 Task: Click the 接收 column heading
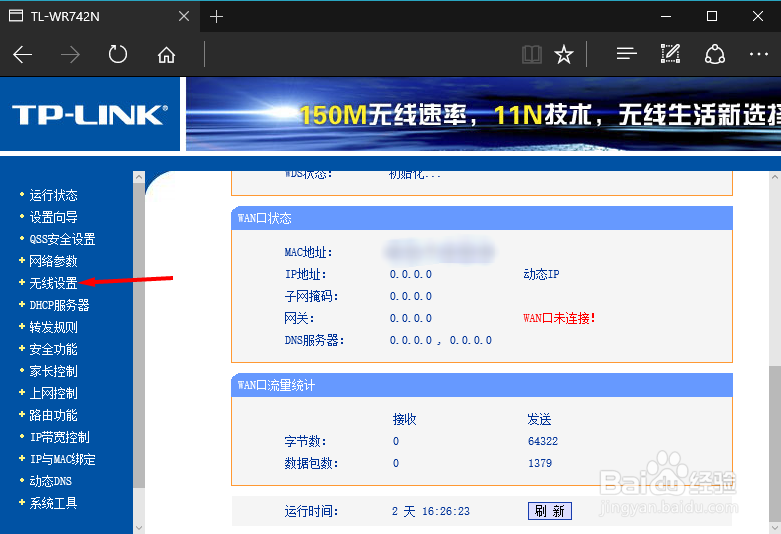point(404,419)
